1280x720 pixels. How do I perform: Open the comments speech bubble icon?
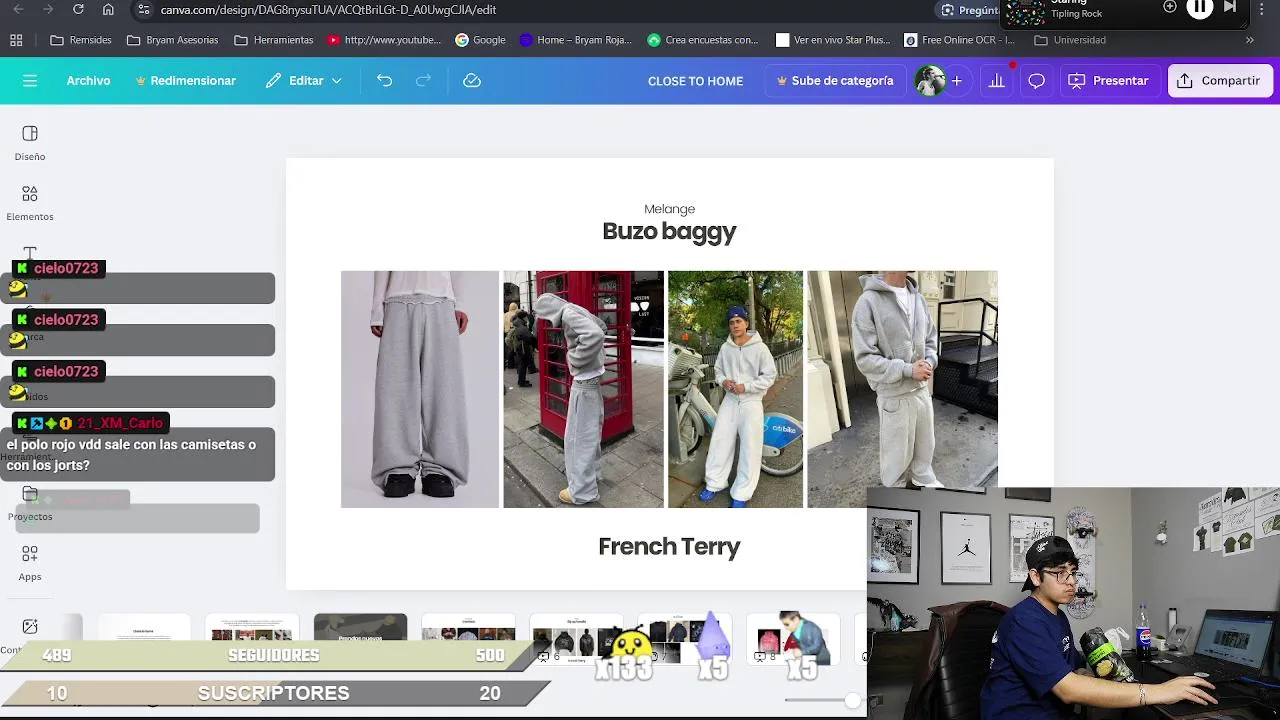(x=1036, y=81)
